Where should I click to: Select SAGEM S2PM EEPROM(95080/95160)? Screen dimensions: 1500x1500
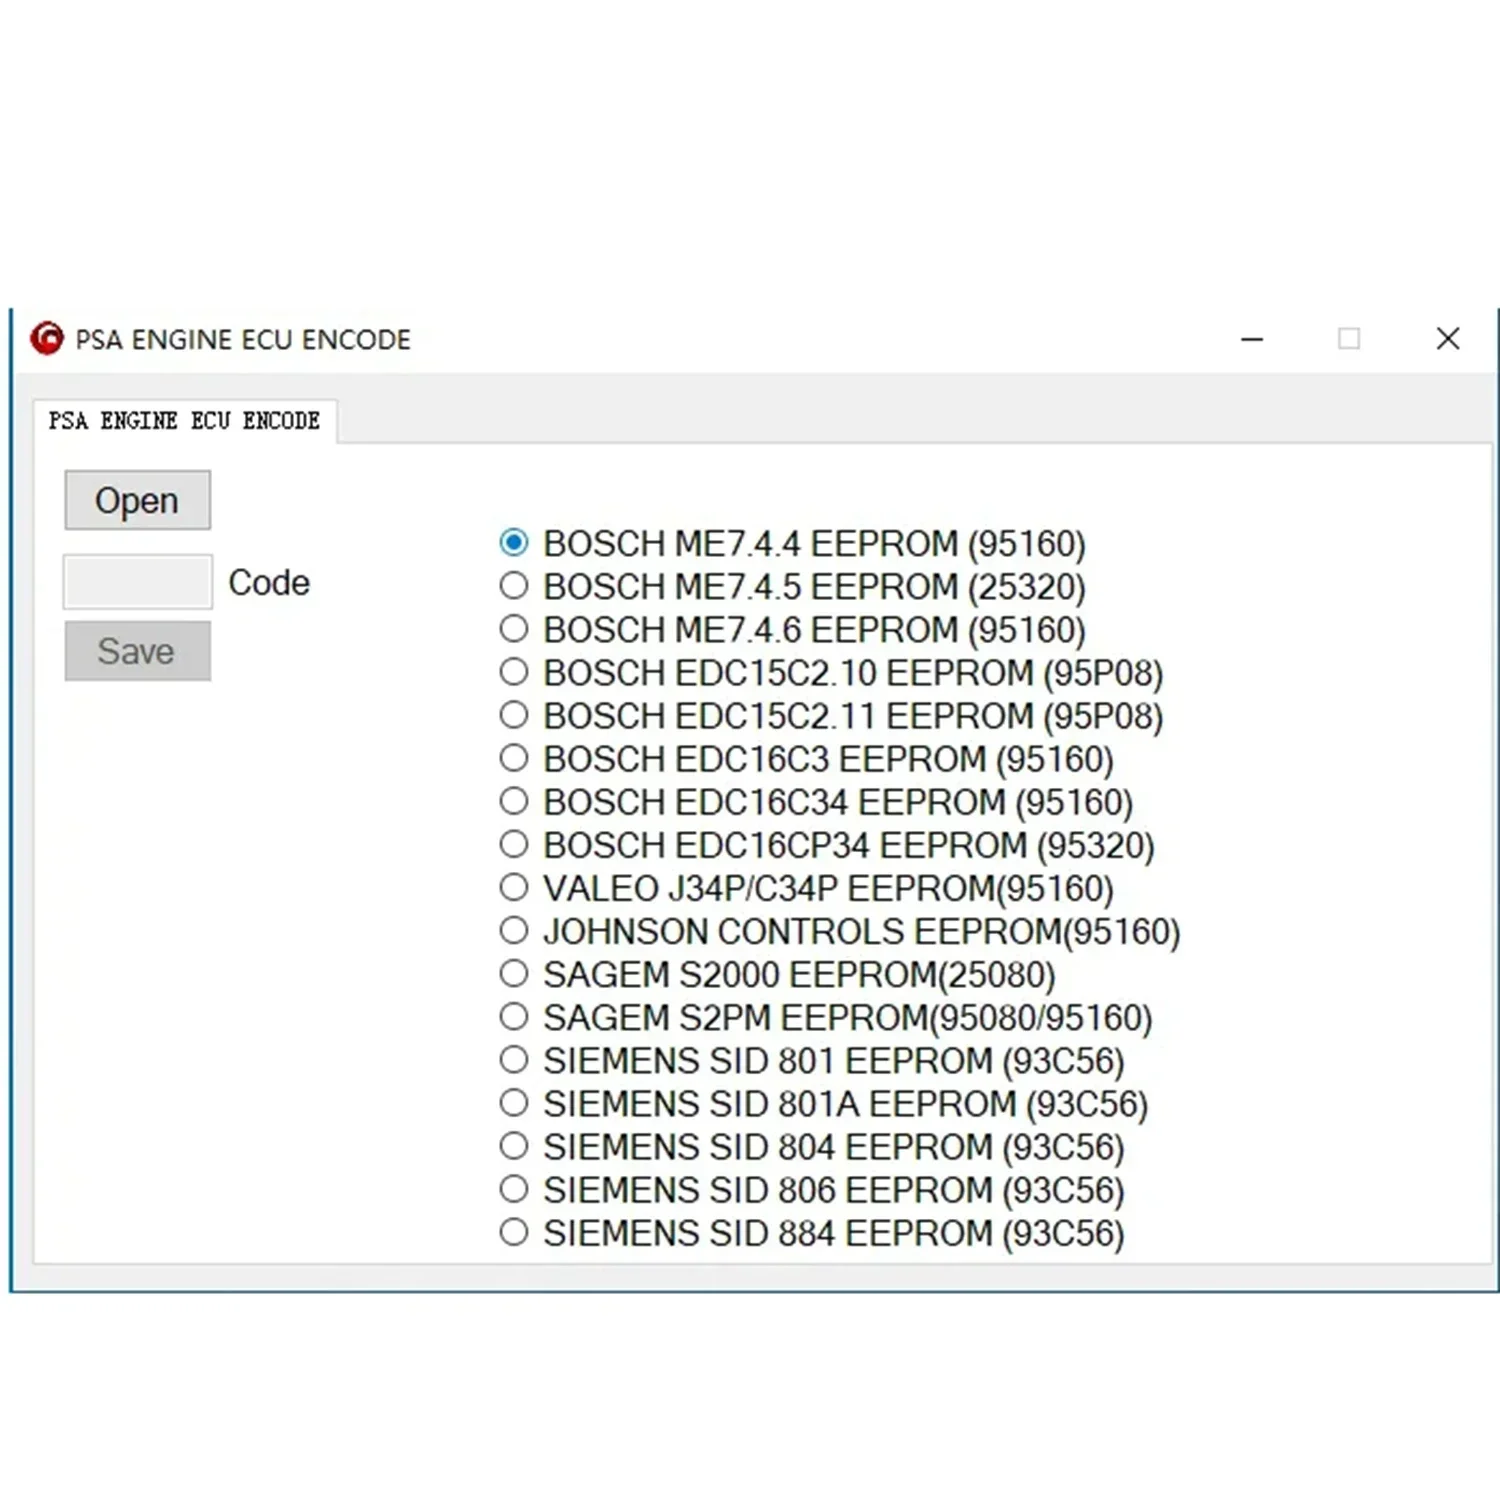826,1017
